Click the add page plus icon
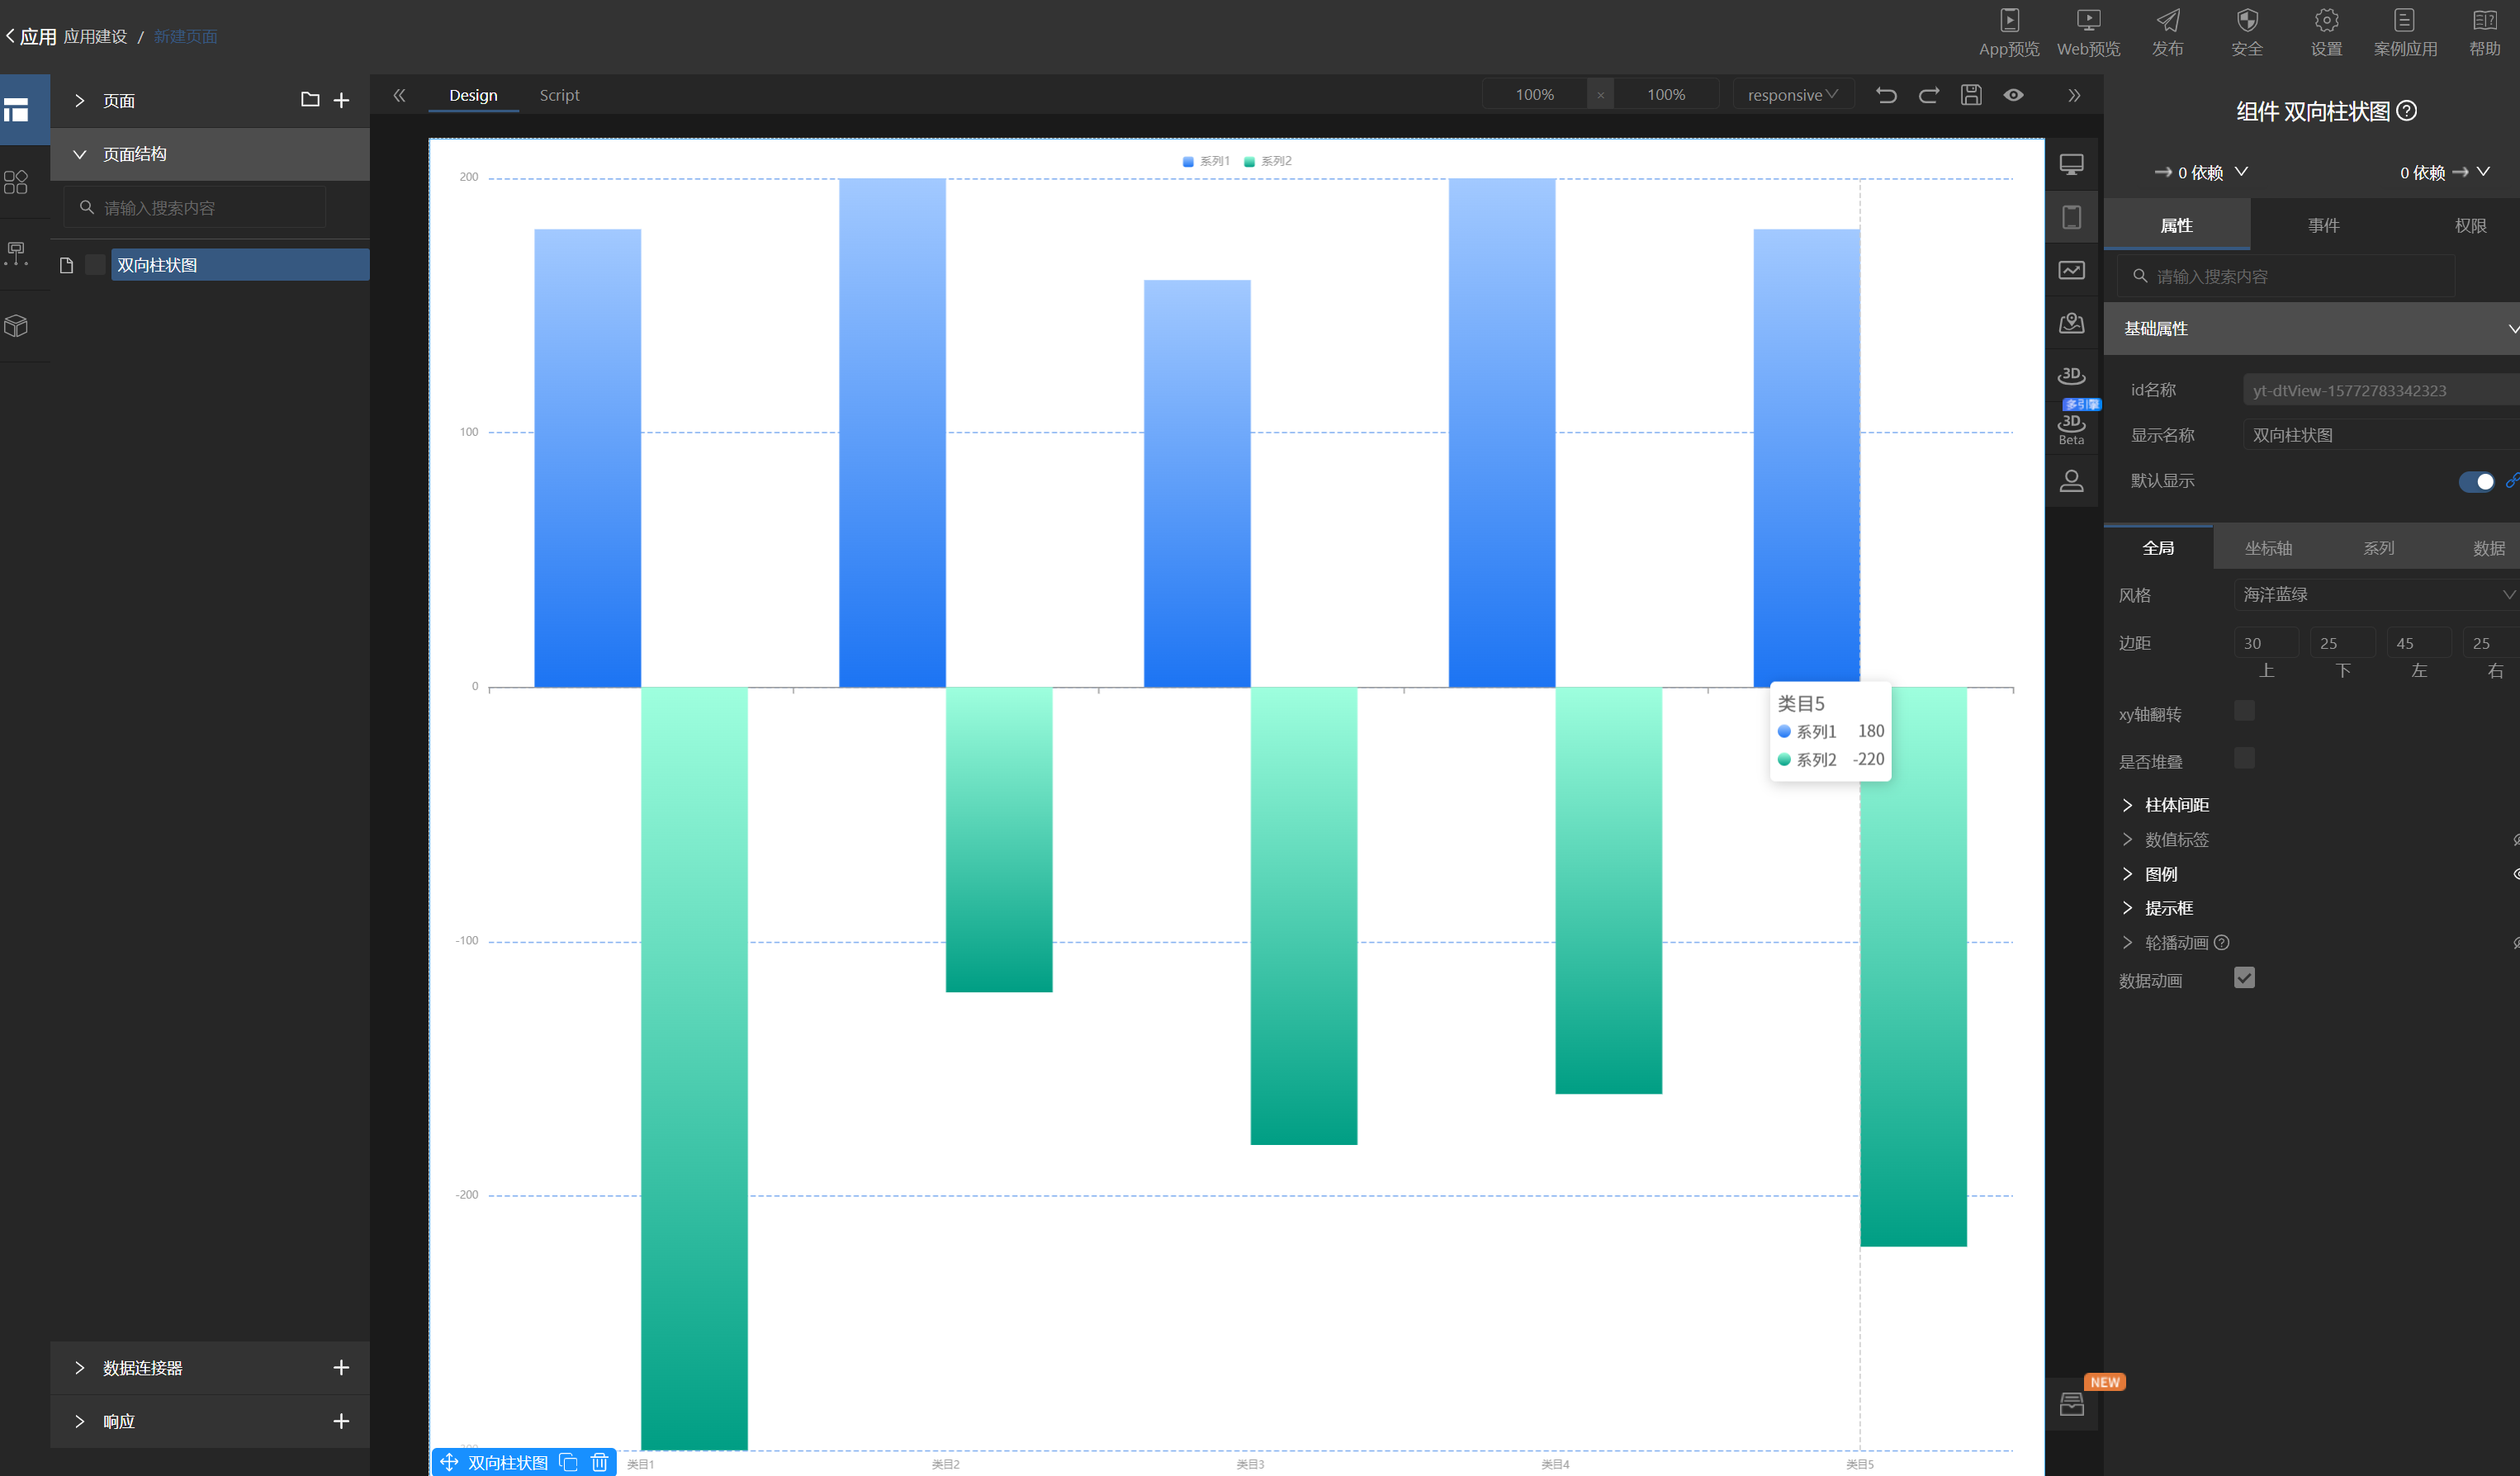 pyautogui.click(x=341, y=100)
